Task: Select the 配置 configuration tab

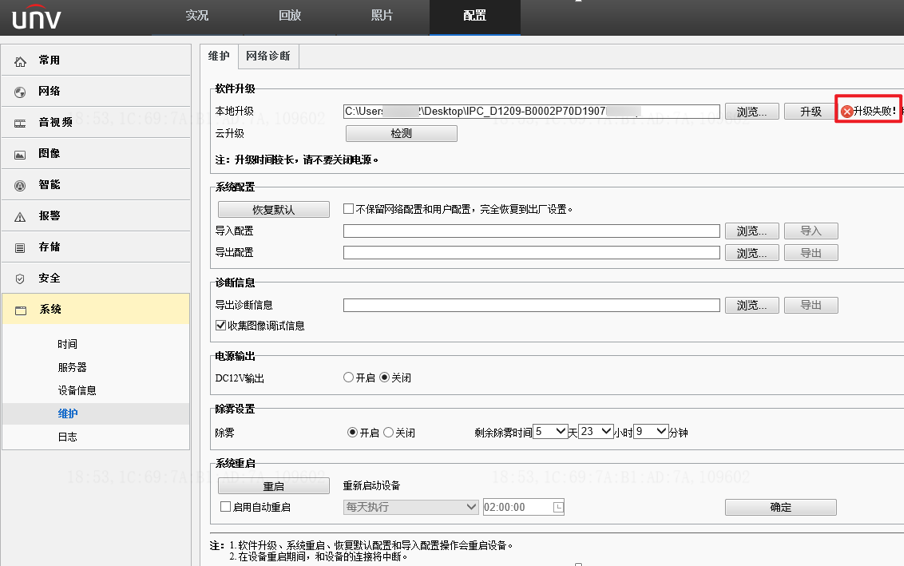Action: pos(474,16)
